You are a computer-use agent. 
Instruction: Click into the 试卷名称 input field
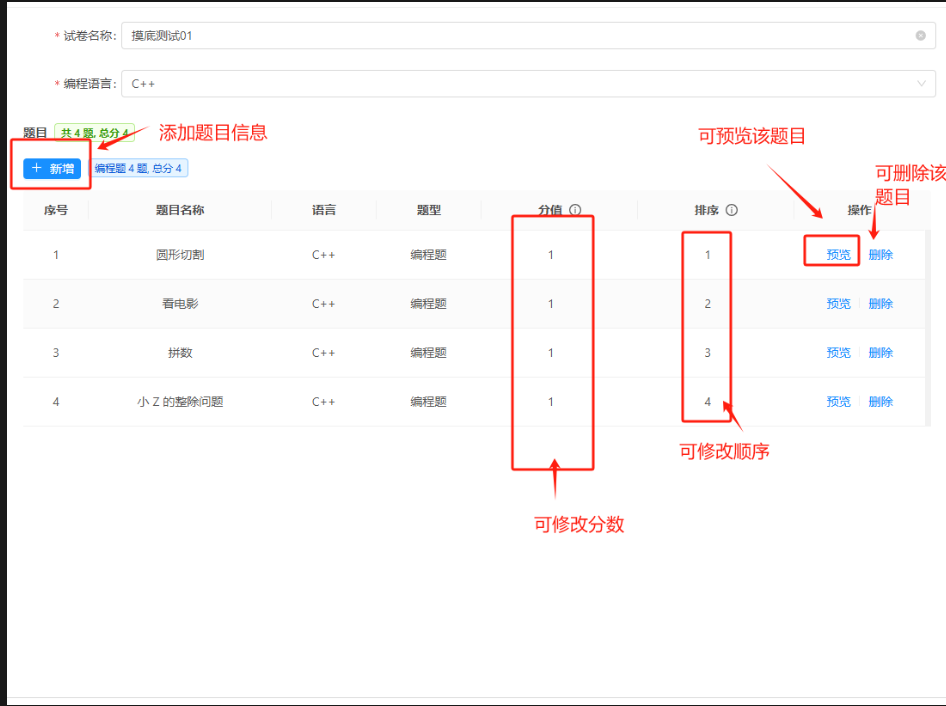click(x=500, y=36)
